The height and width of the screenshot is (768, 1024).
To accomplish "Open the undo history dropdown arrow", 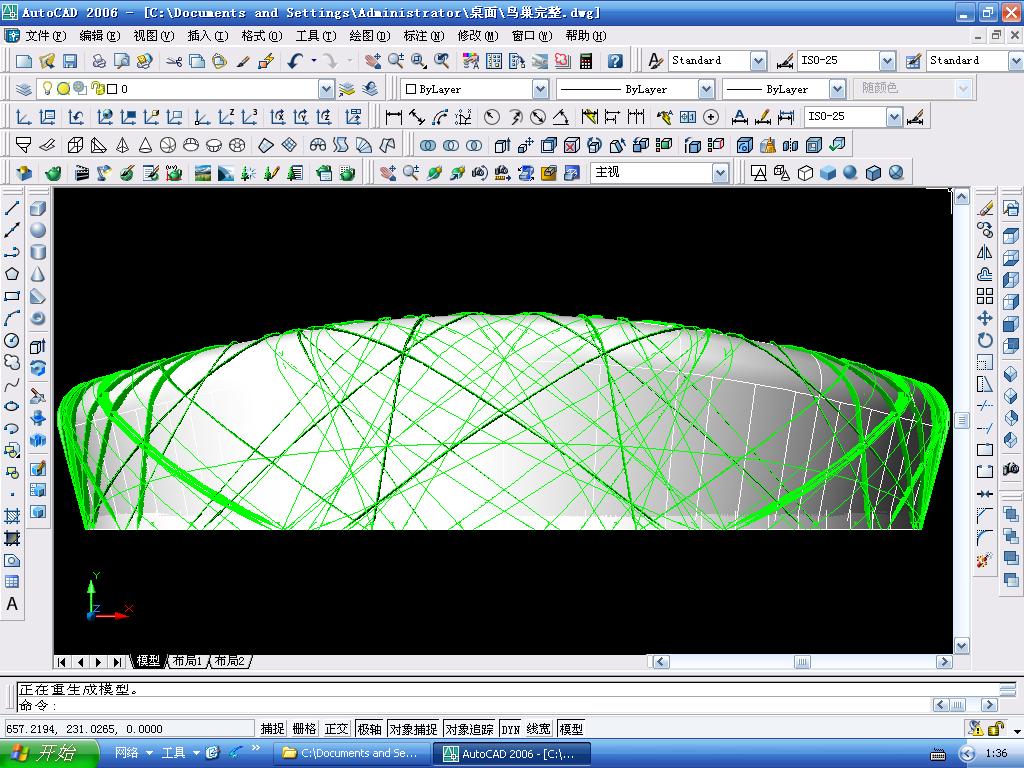I will pos(314,61).
